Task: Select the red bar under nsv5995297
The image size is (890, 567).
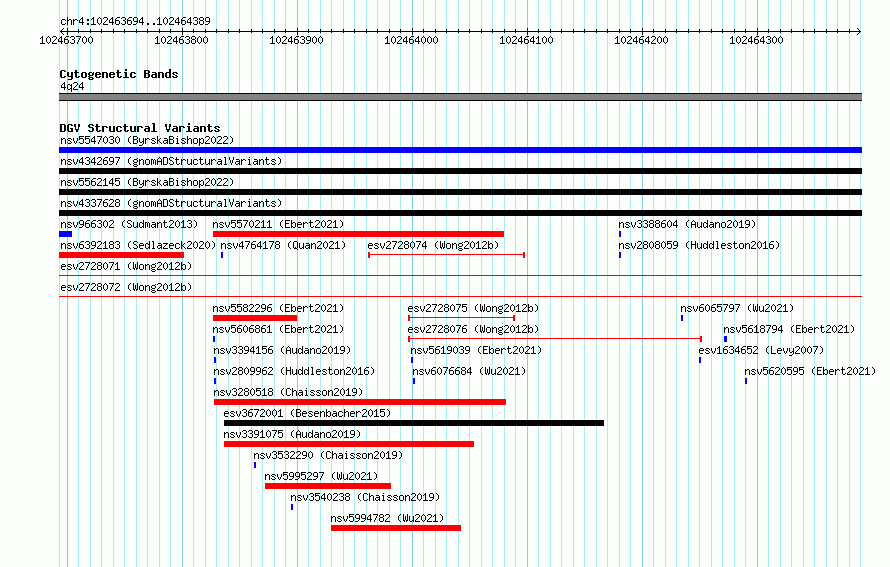Action: [328, 486]
